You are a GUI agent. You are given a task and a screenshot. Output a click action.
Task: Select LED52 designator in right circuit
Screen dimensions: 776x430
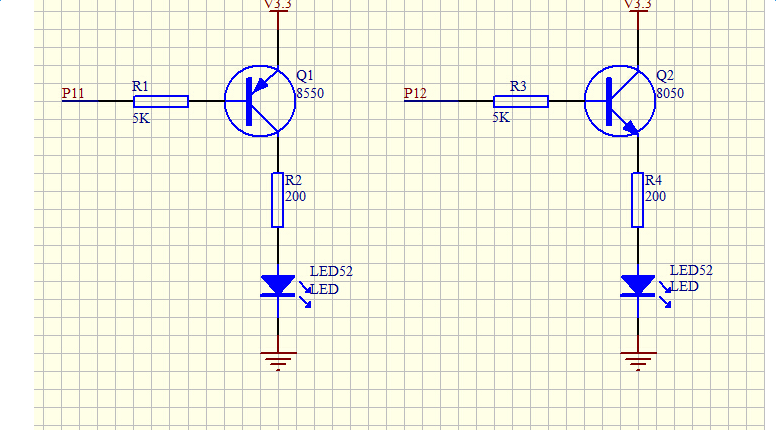click(691, 270)
